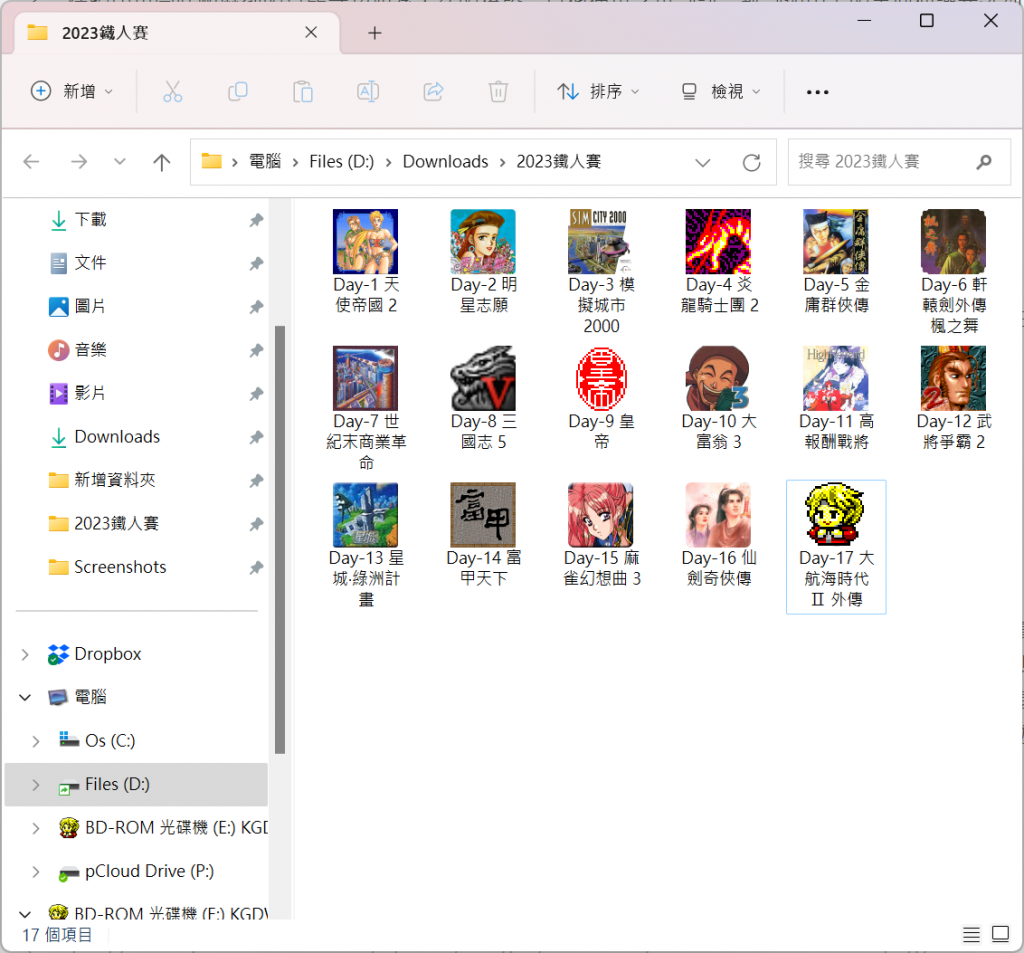Open 下載 in quick access
The height and width of the screenshot is (953, 1024).
pos(91,220)
